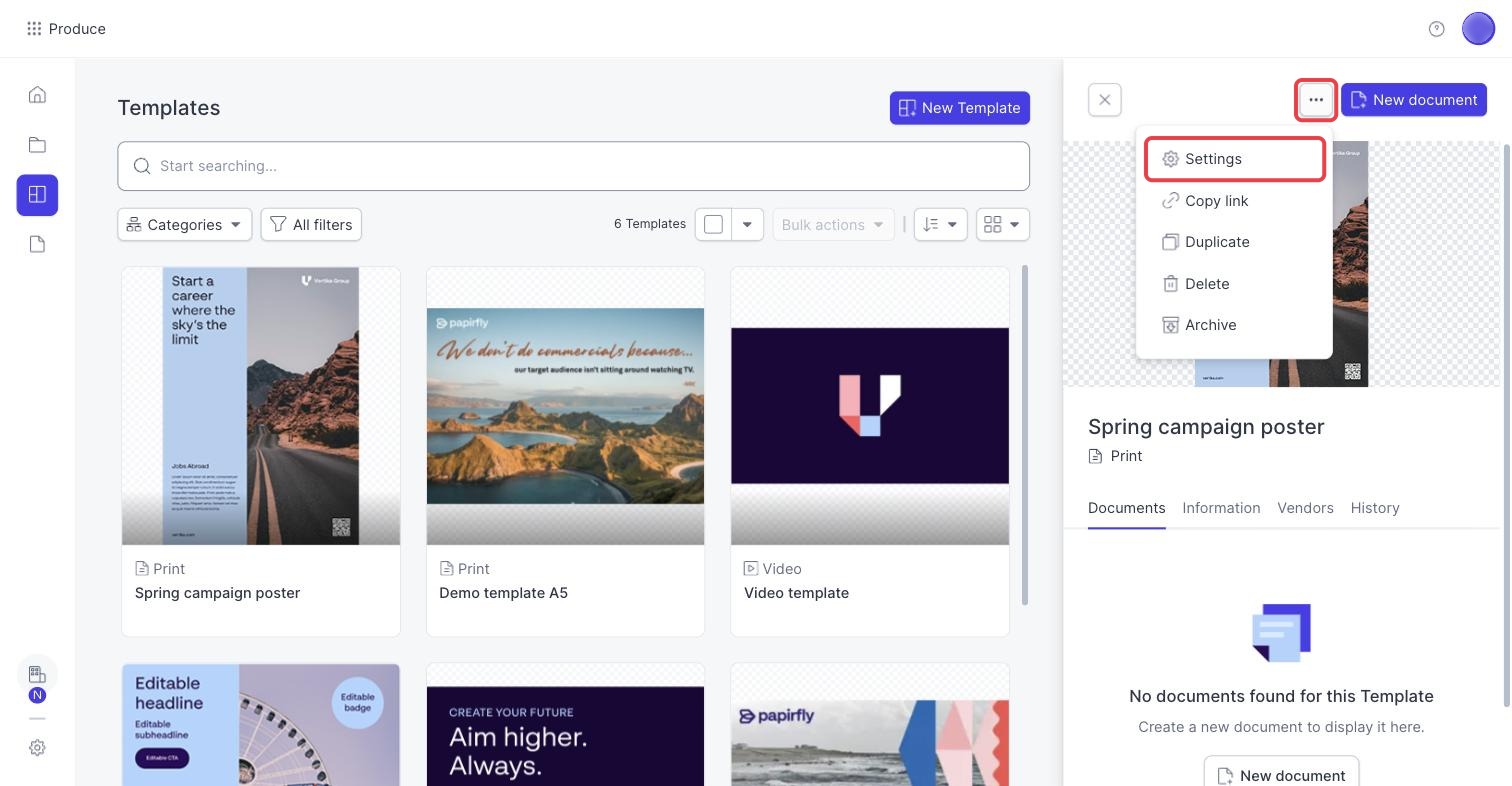The width and height of the screenshot is (1512, 786).
Task: Close the template details panel
Action: 1105,100
